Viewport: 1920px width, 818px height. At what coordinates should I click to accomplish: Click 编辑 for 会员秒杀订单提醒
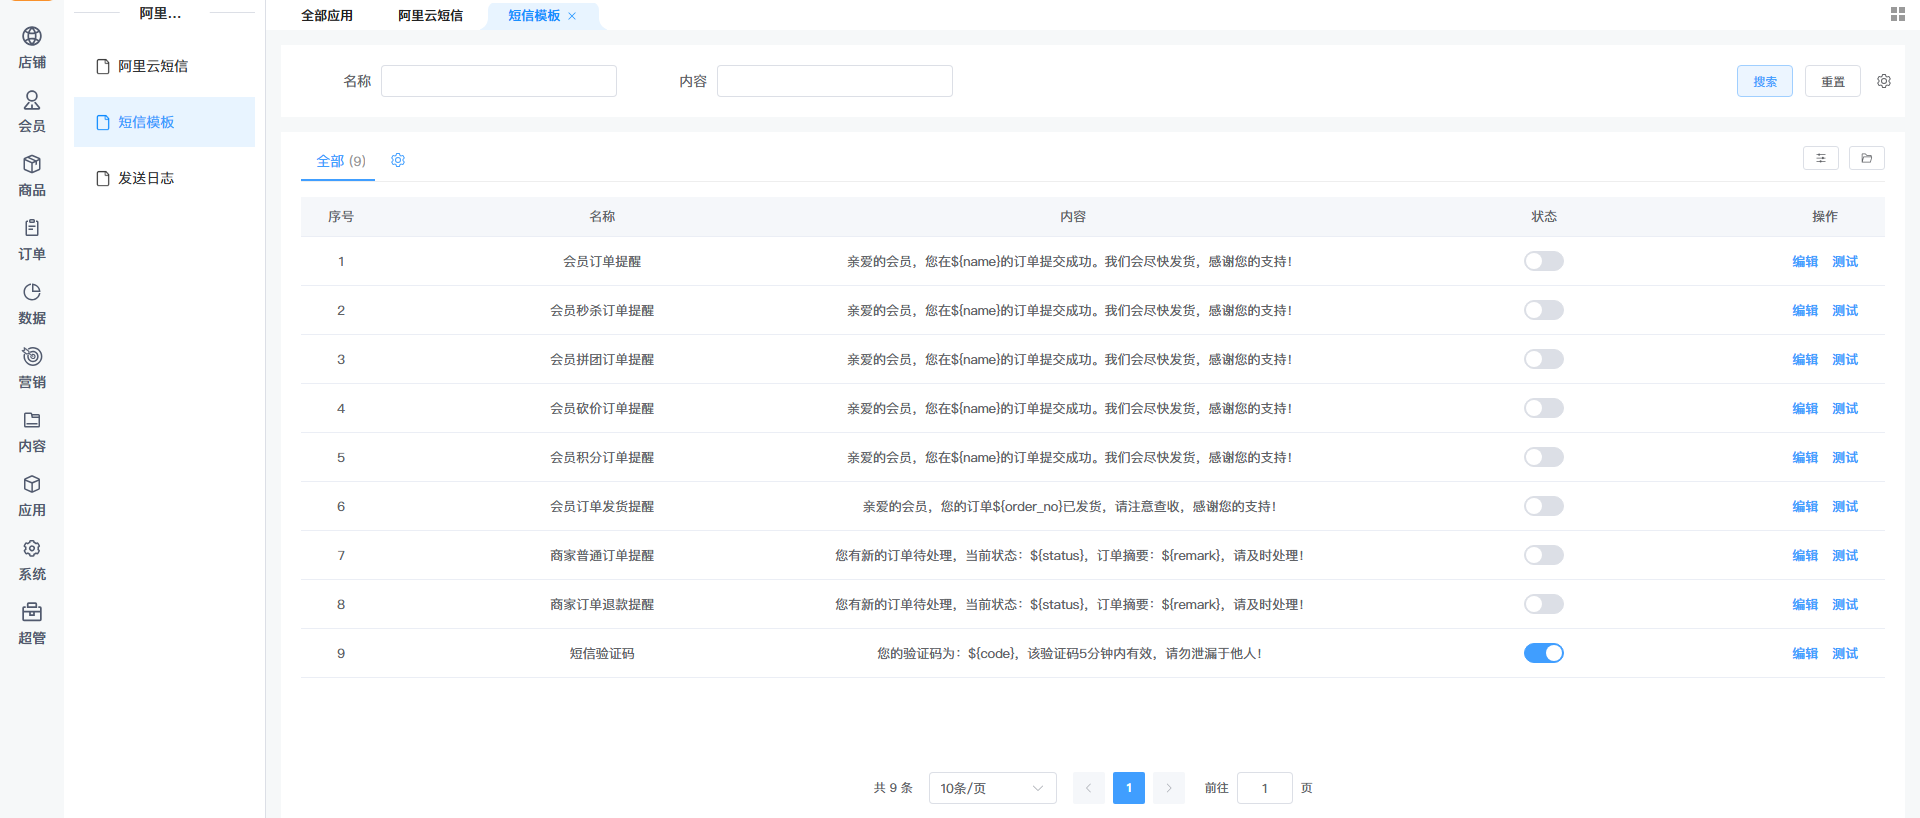[1805, 310]
